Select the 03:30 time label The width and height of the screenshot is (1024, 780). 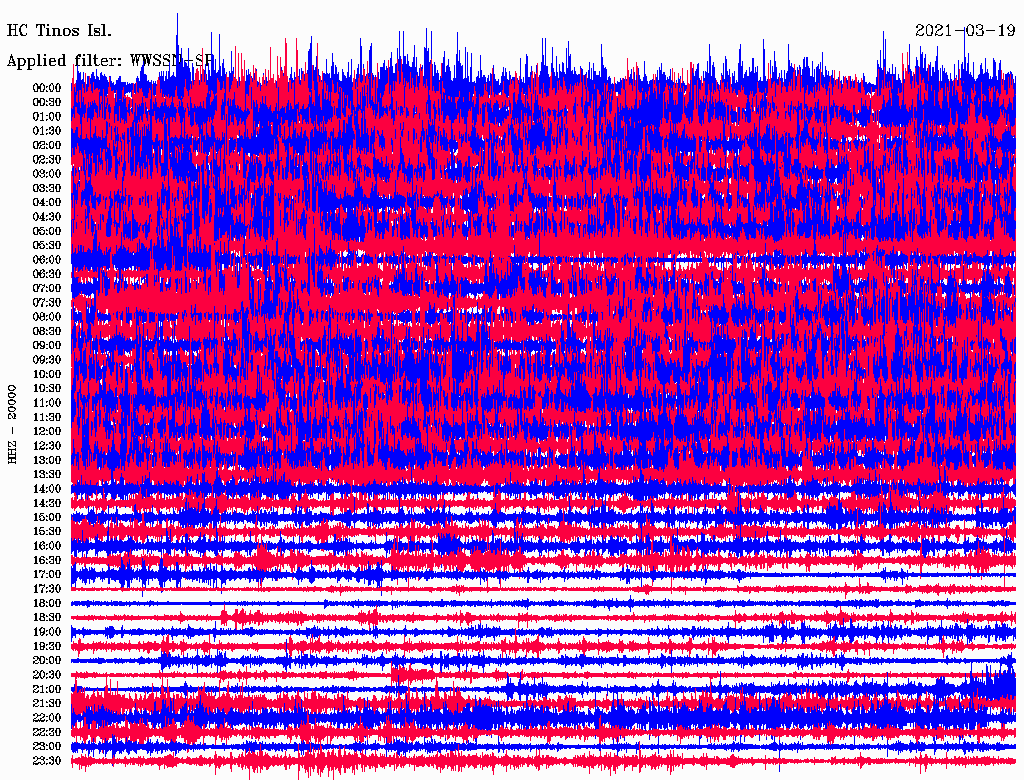(47, 188)
